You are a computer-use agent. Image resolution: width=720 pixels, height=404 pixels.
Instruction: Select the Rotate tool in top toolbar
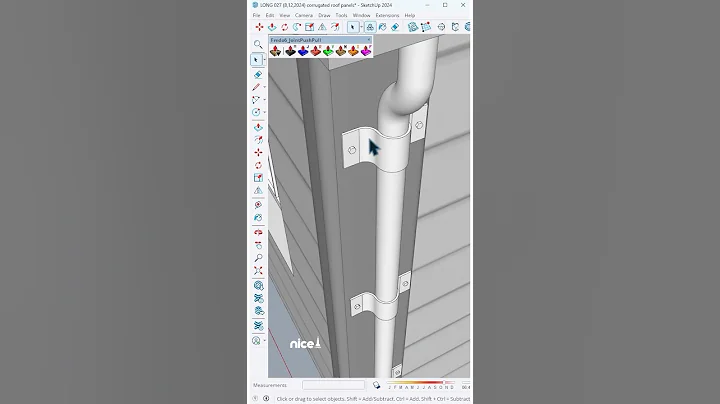pyautogui.click(x=285, y=27)
